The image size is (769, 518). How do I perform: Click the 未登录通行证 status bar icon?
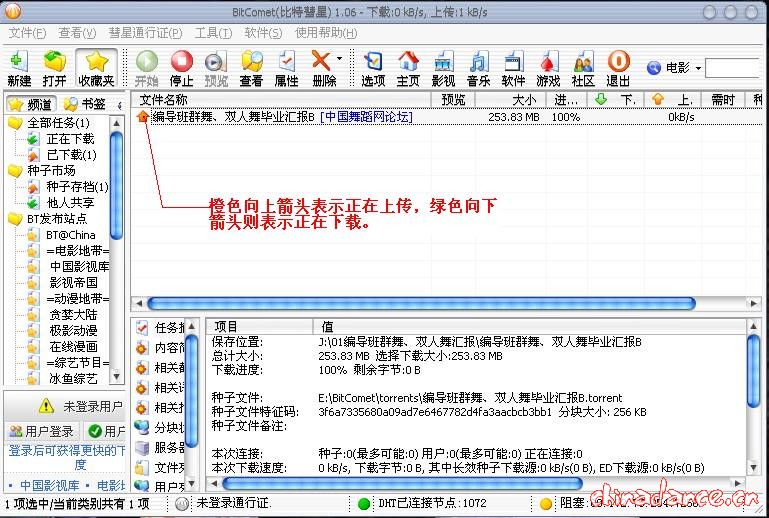(182, 504)
